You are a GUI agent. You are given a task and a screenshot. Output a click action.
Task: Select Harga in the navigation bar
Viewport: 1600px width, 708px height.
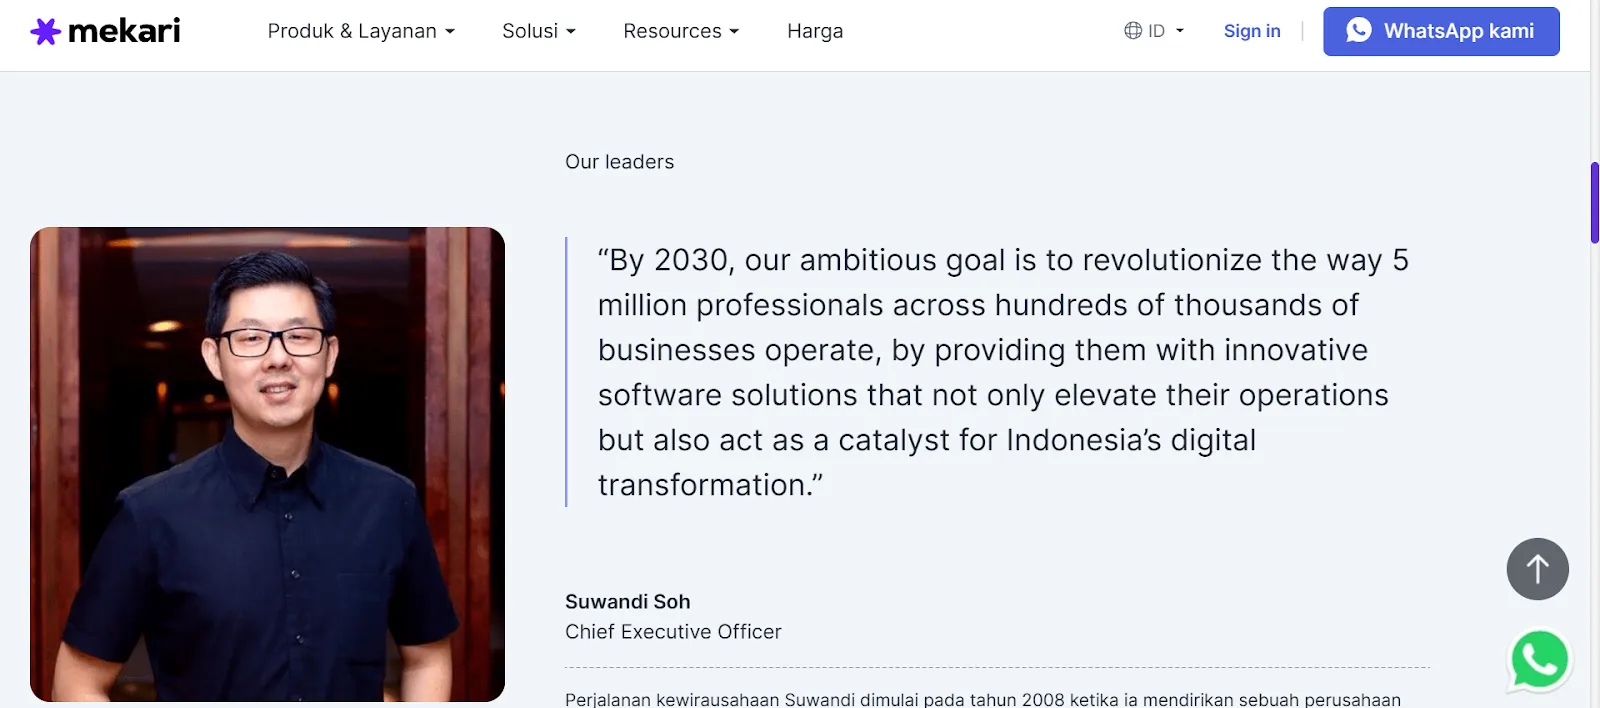point(815,31)
